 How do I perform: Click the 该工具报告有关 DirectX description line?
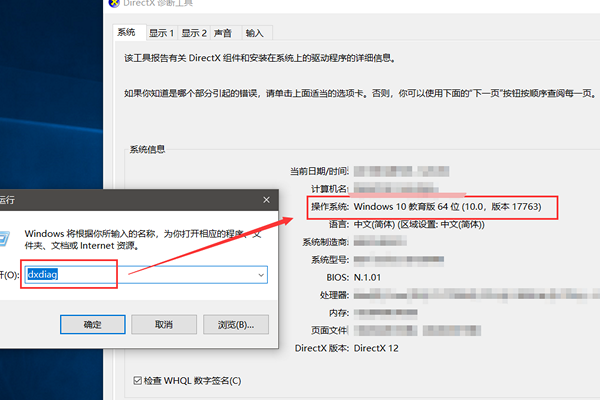[x=260, y=58]
